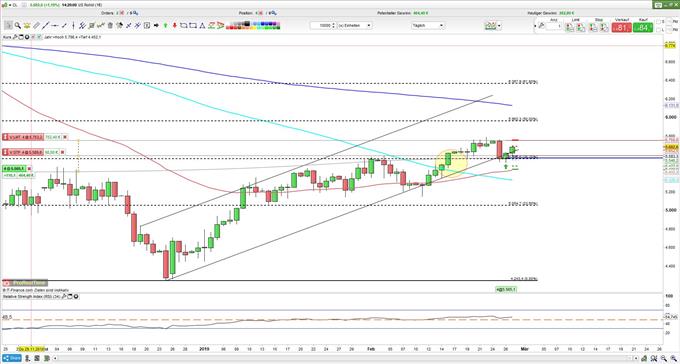Click the red Verkauf sell button
This screenshot has width=680, height=364.
(621, 28)
